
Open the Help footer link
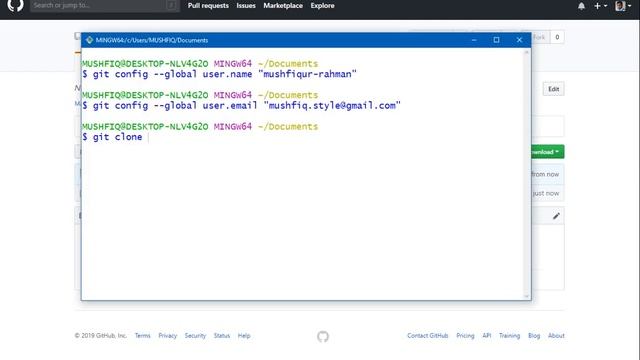(x=244, y=336)
